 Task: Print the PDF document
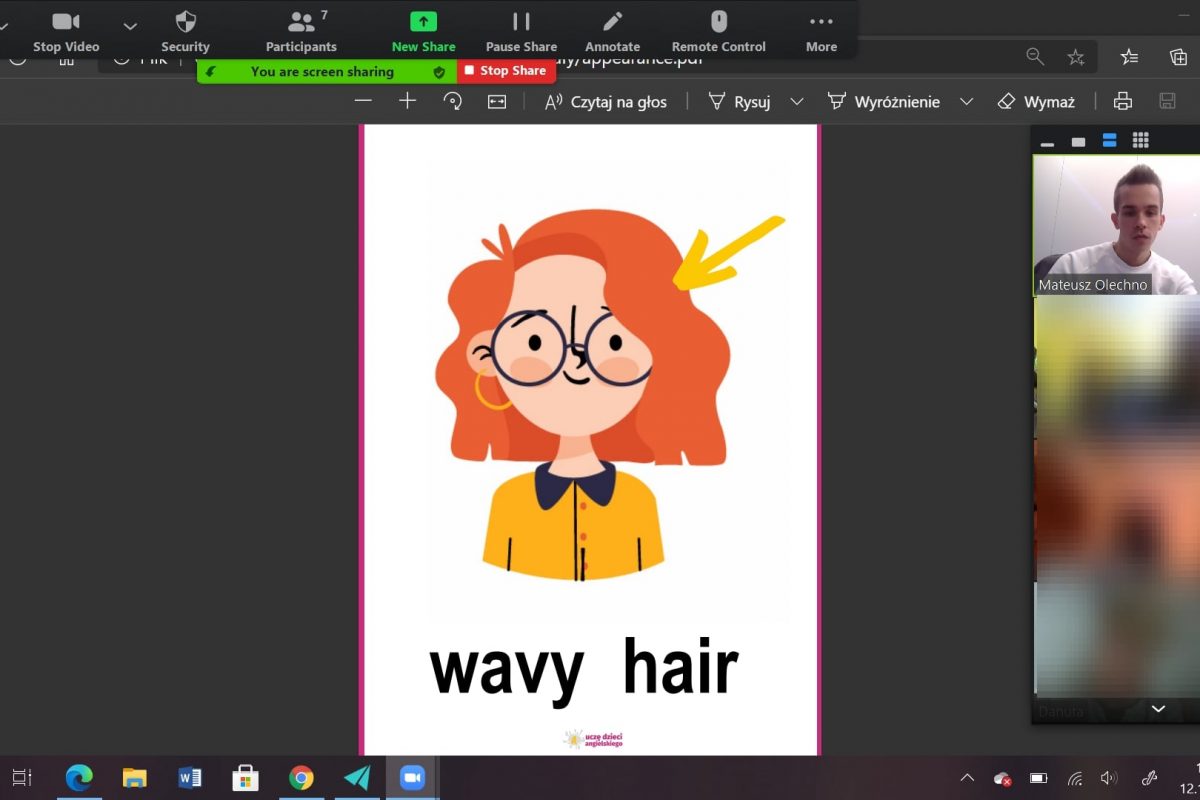pyautogui.click(x=1123, y=101)
